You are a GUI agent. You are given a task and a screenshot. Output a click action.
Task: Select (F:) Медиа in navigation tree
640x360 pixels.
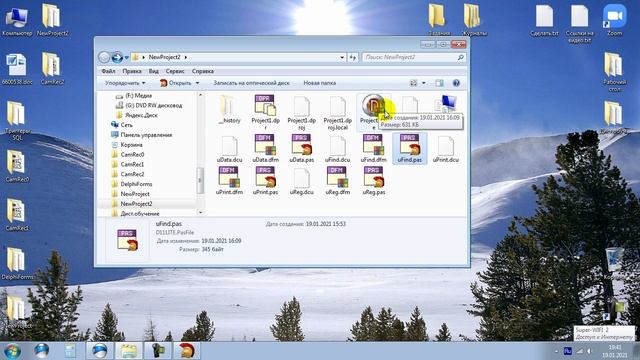tap(138, 96)
